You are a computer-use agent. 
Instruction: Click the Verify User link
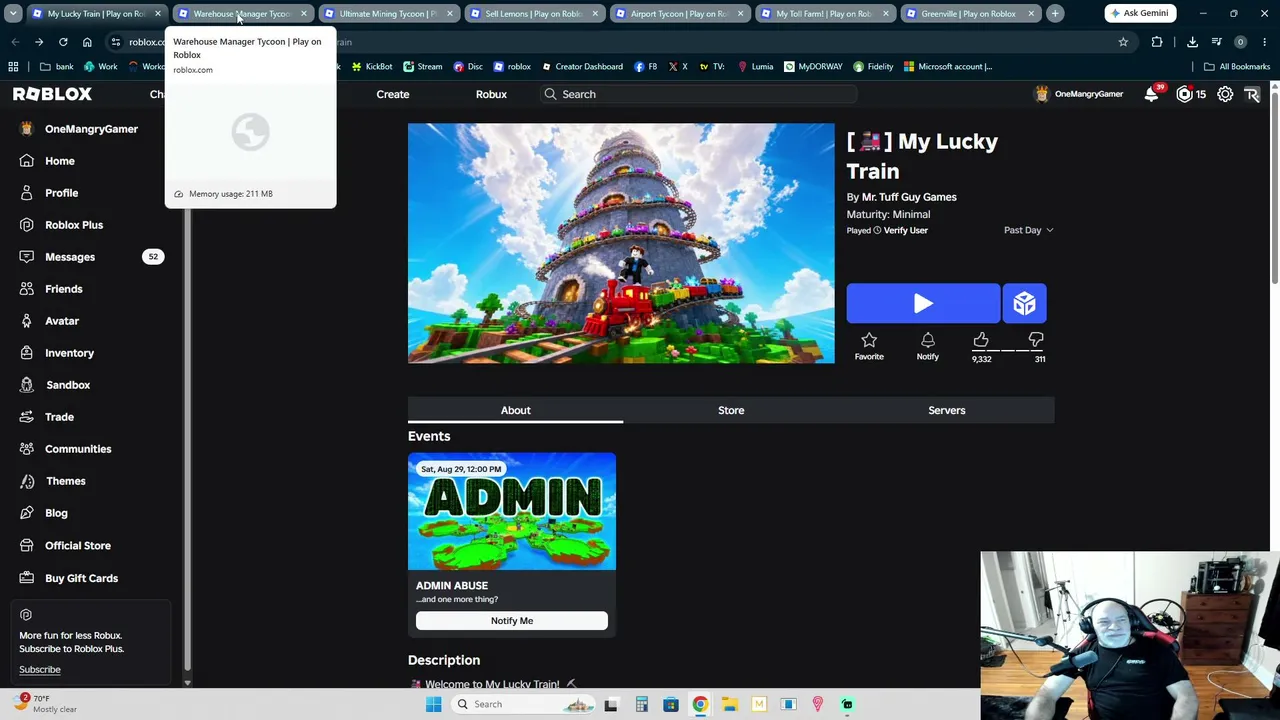[x=905, y=230]
